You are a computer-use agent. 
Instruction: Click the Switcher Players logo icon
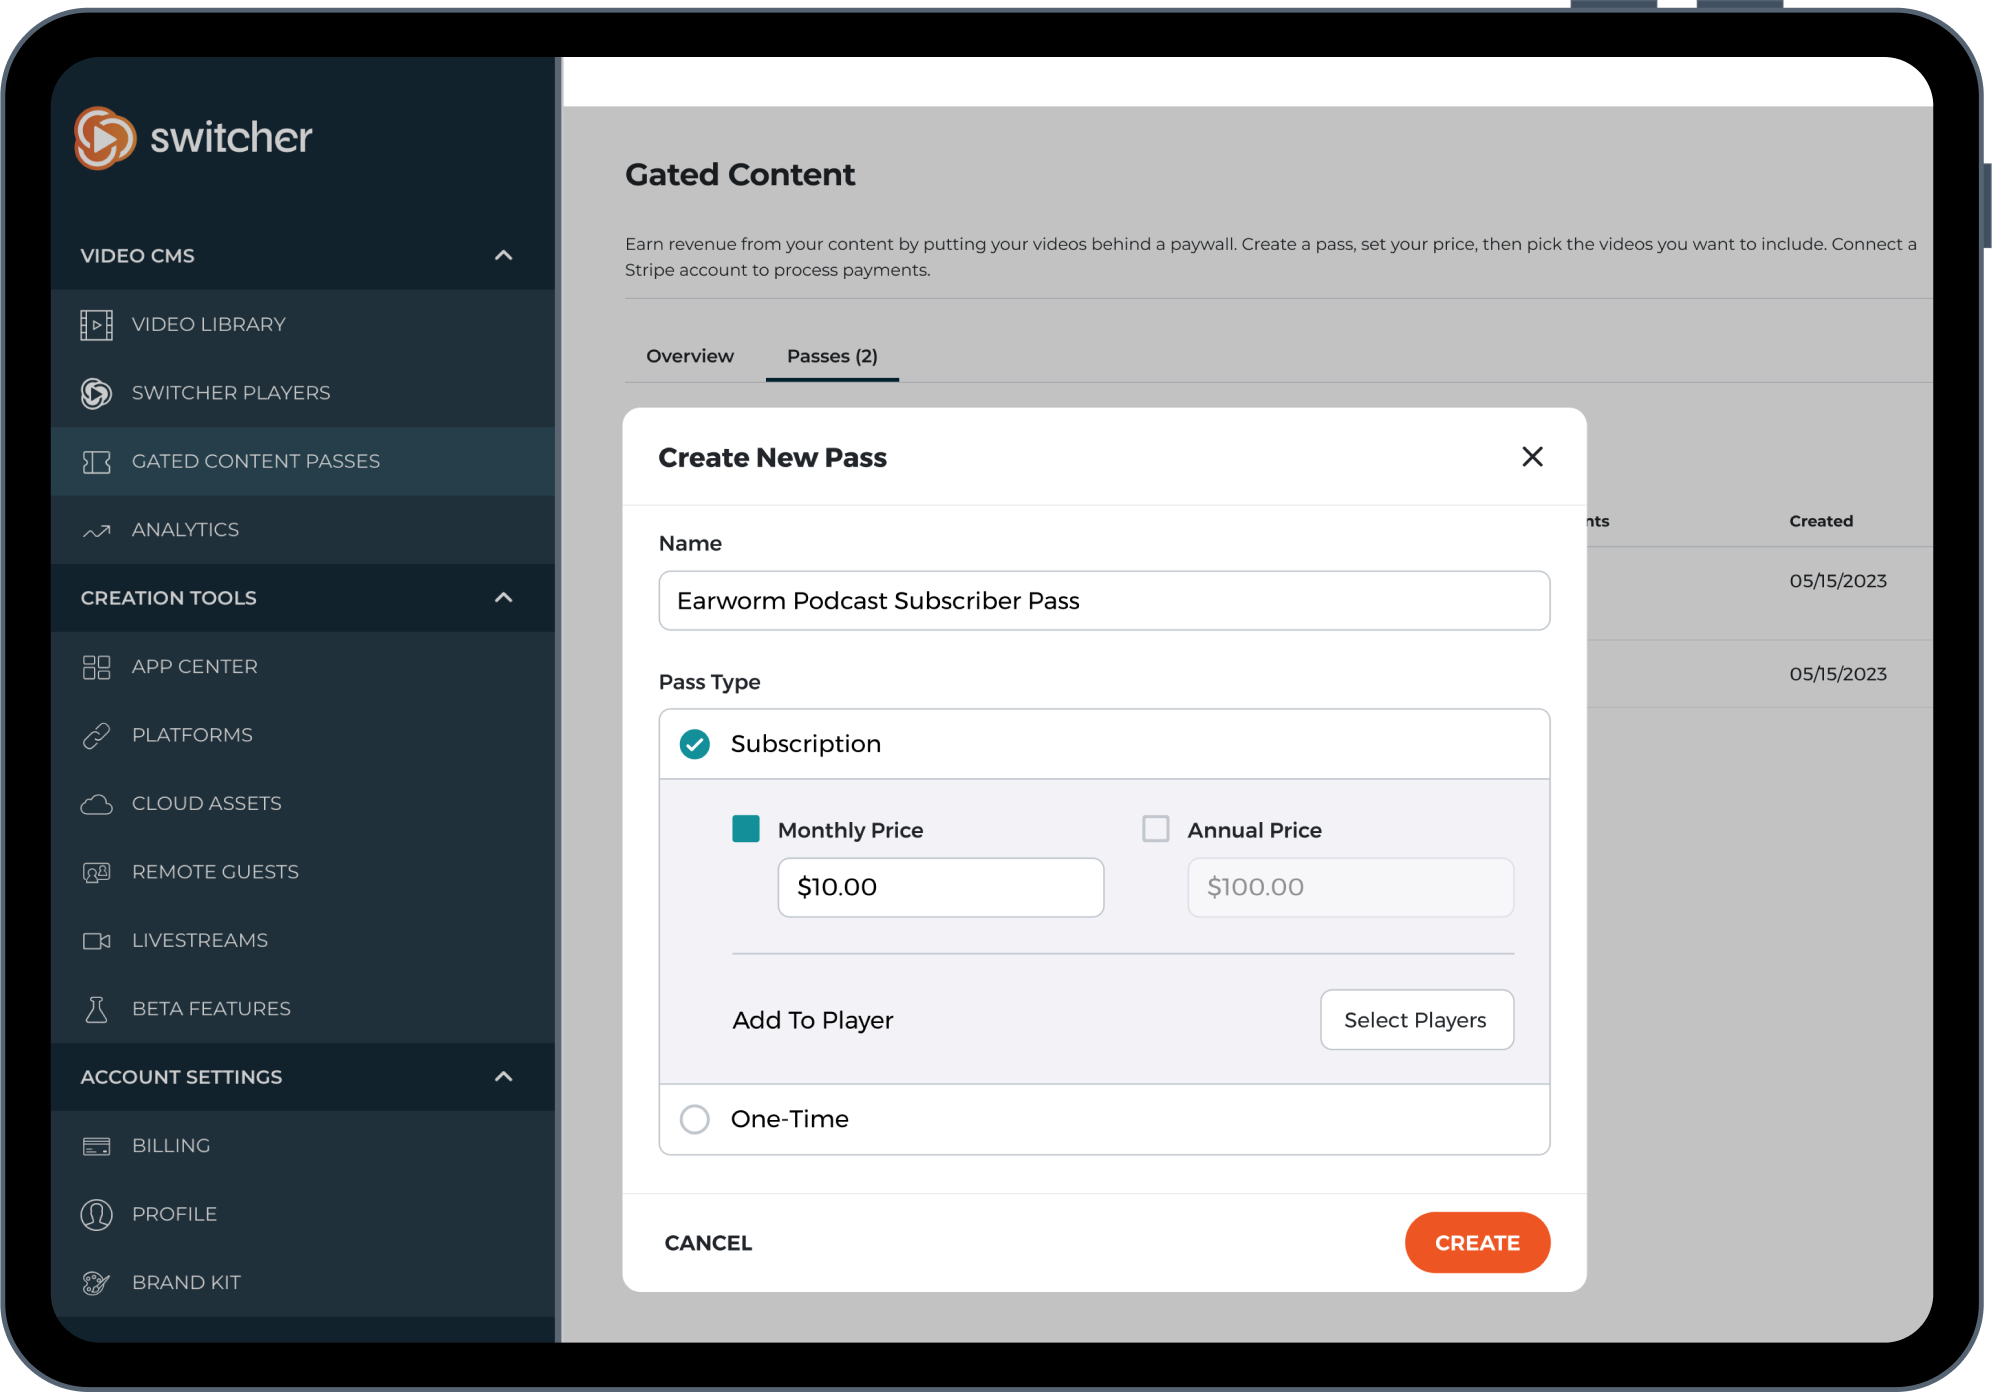pyautogui.click(x=96, y=393)
